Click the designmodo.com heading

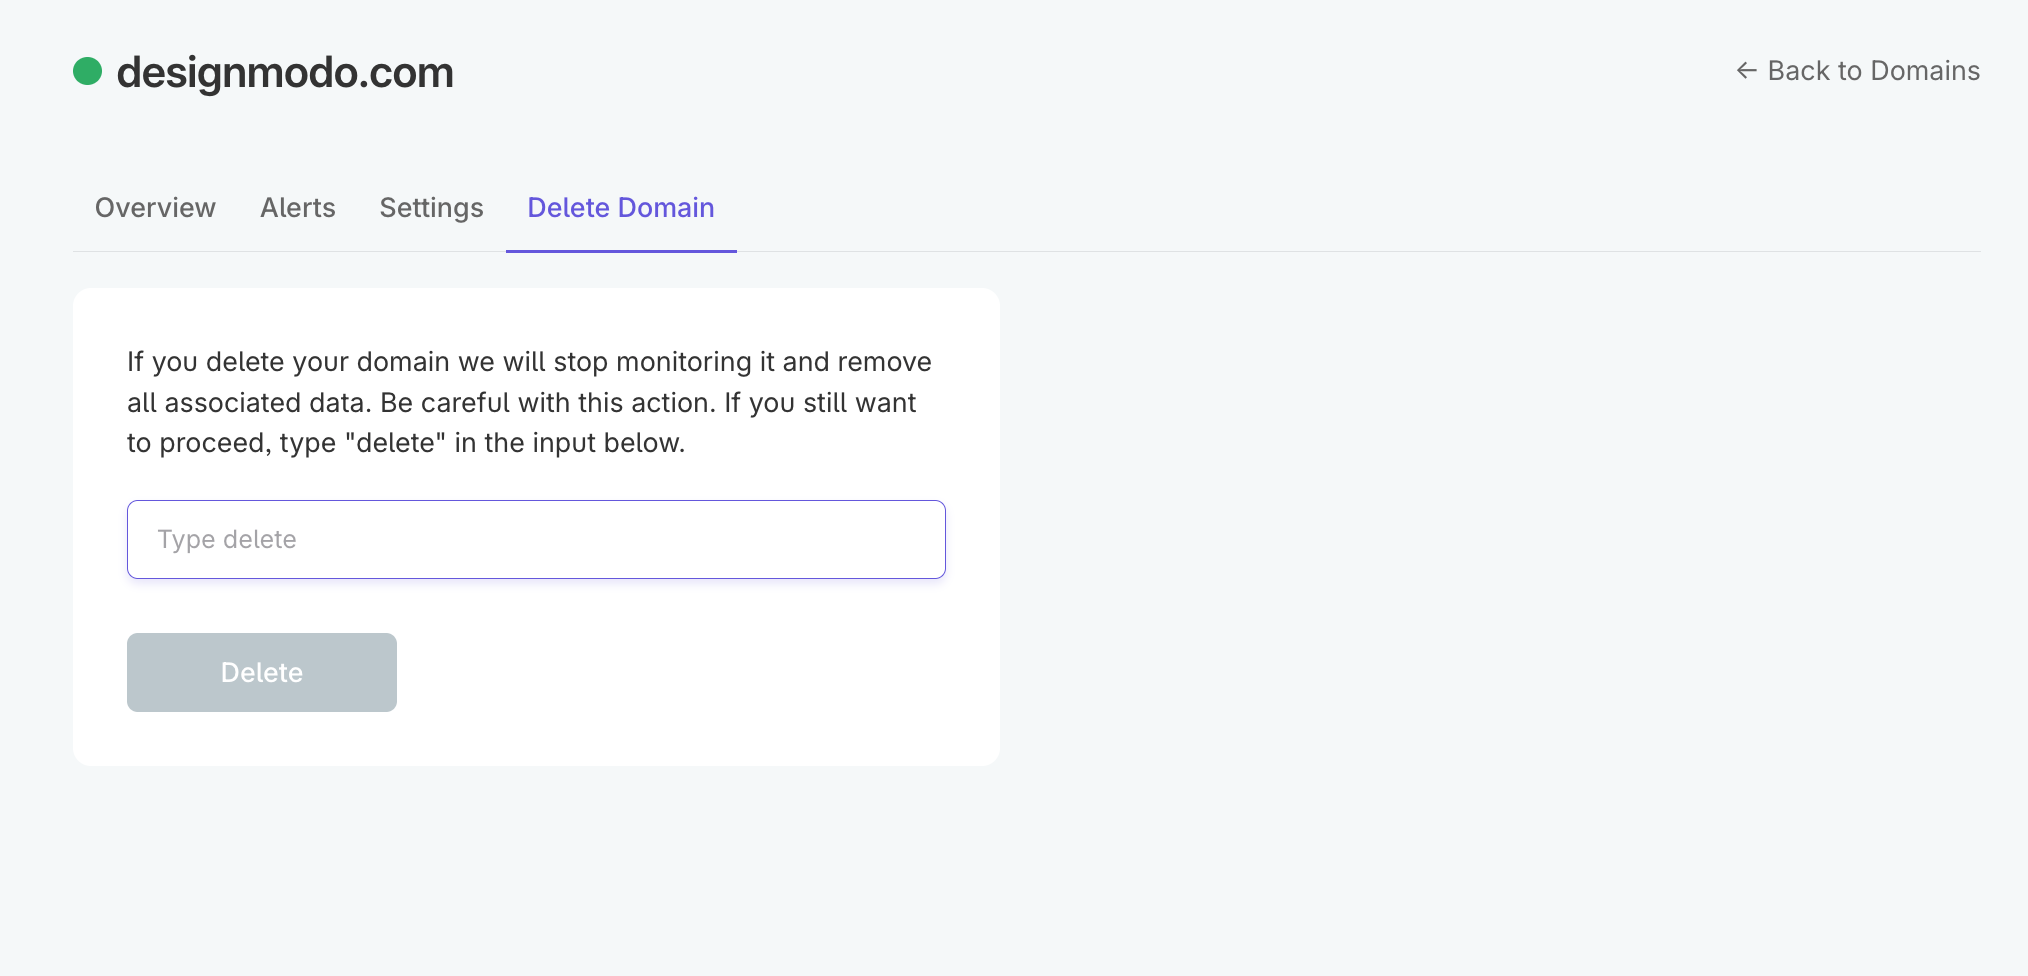coord(285,72)
